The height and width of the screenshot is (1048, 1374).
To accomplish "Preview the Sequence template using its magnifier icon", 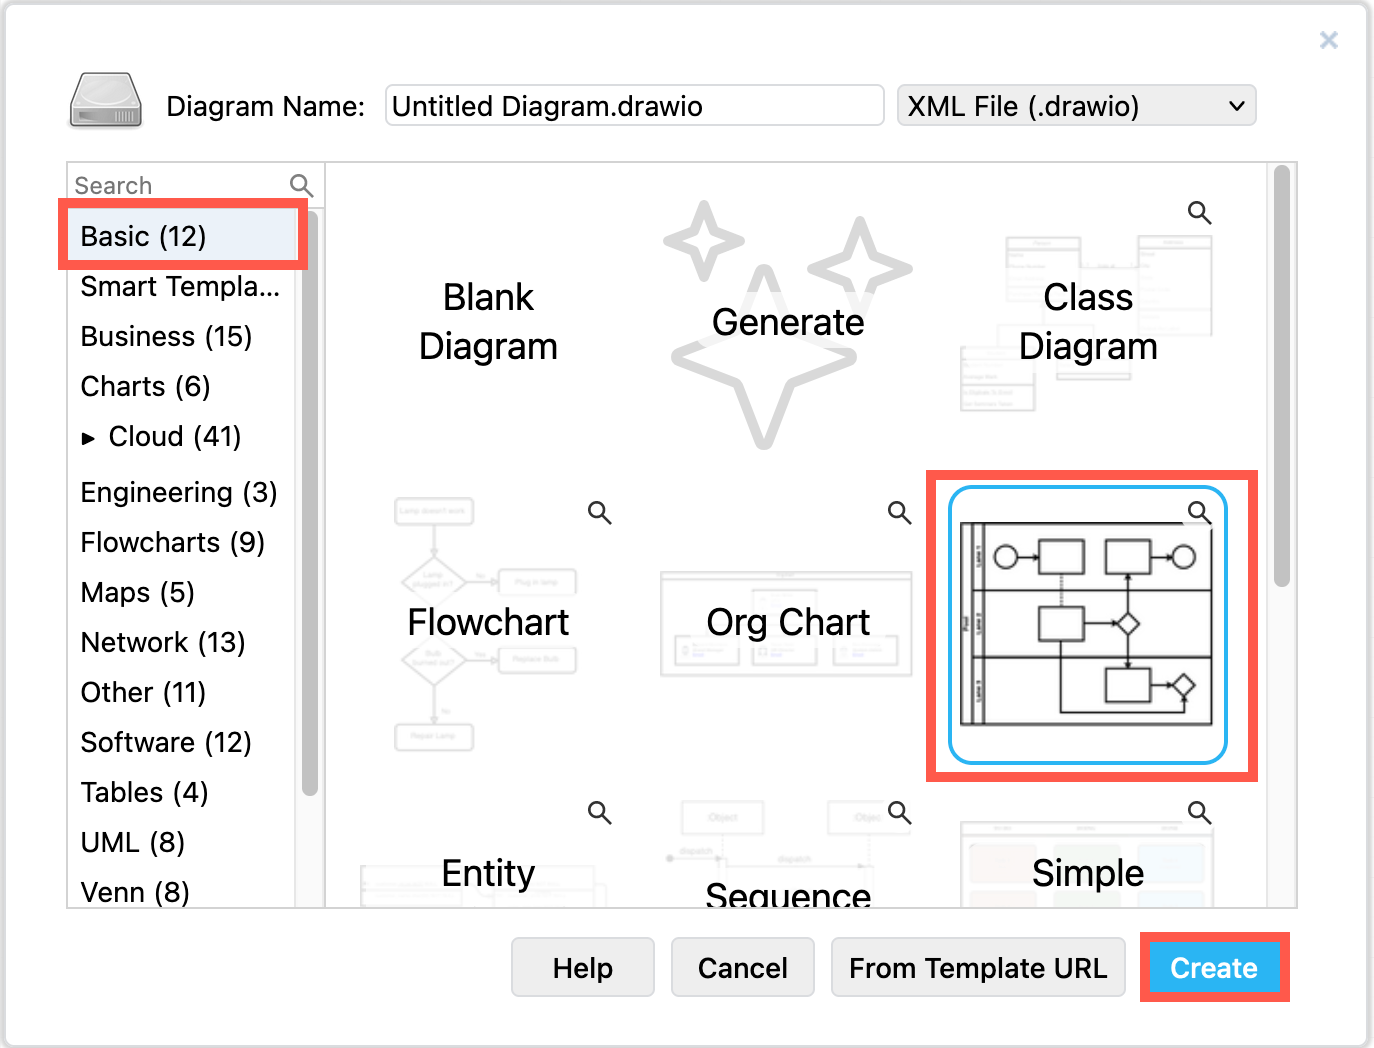I will tap(898, 813).
